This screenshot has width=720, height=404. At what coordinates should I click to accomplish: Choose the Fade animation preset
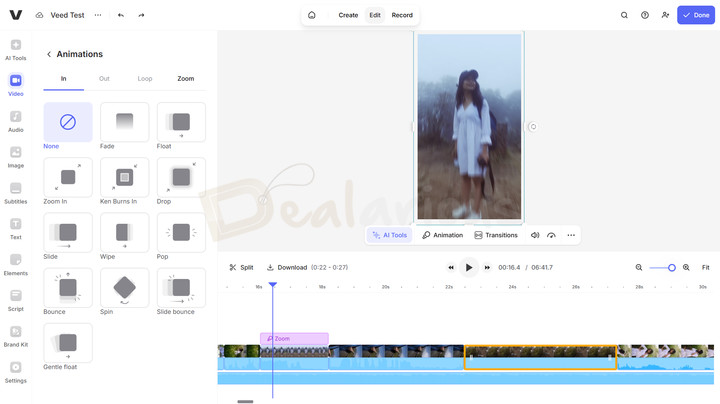[124, 122]
